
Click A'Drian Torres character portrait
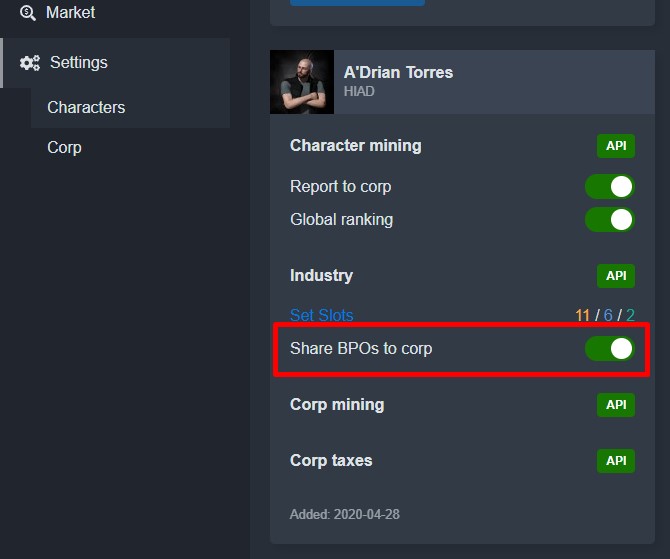[302, 82]
